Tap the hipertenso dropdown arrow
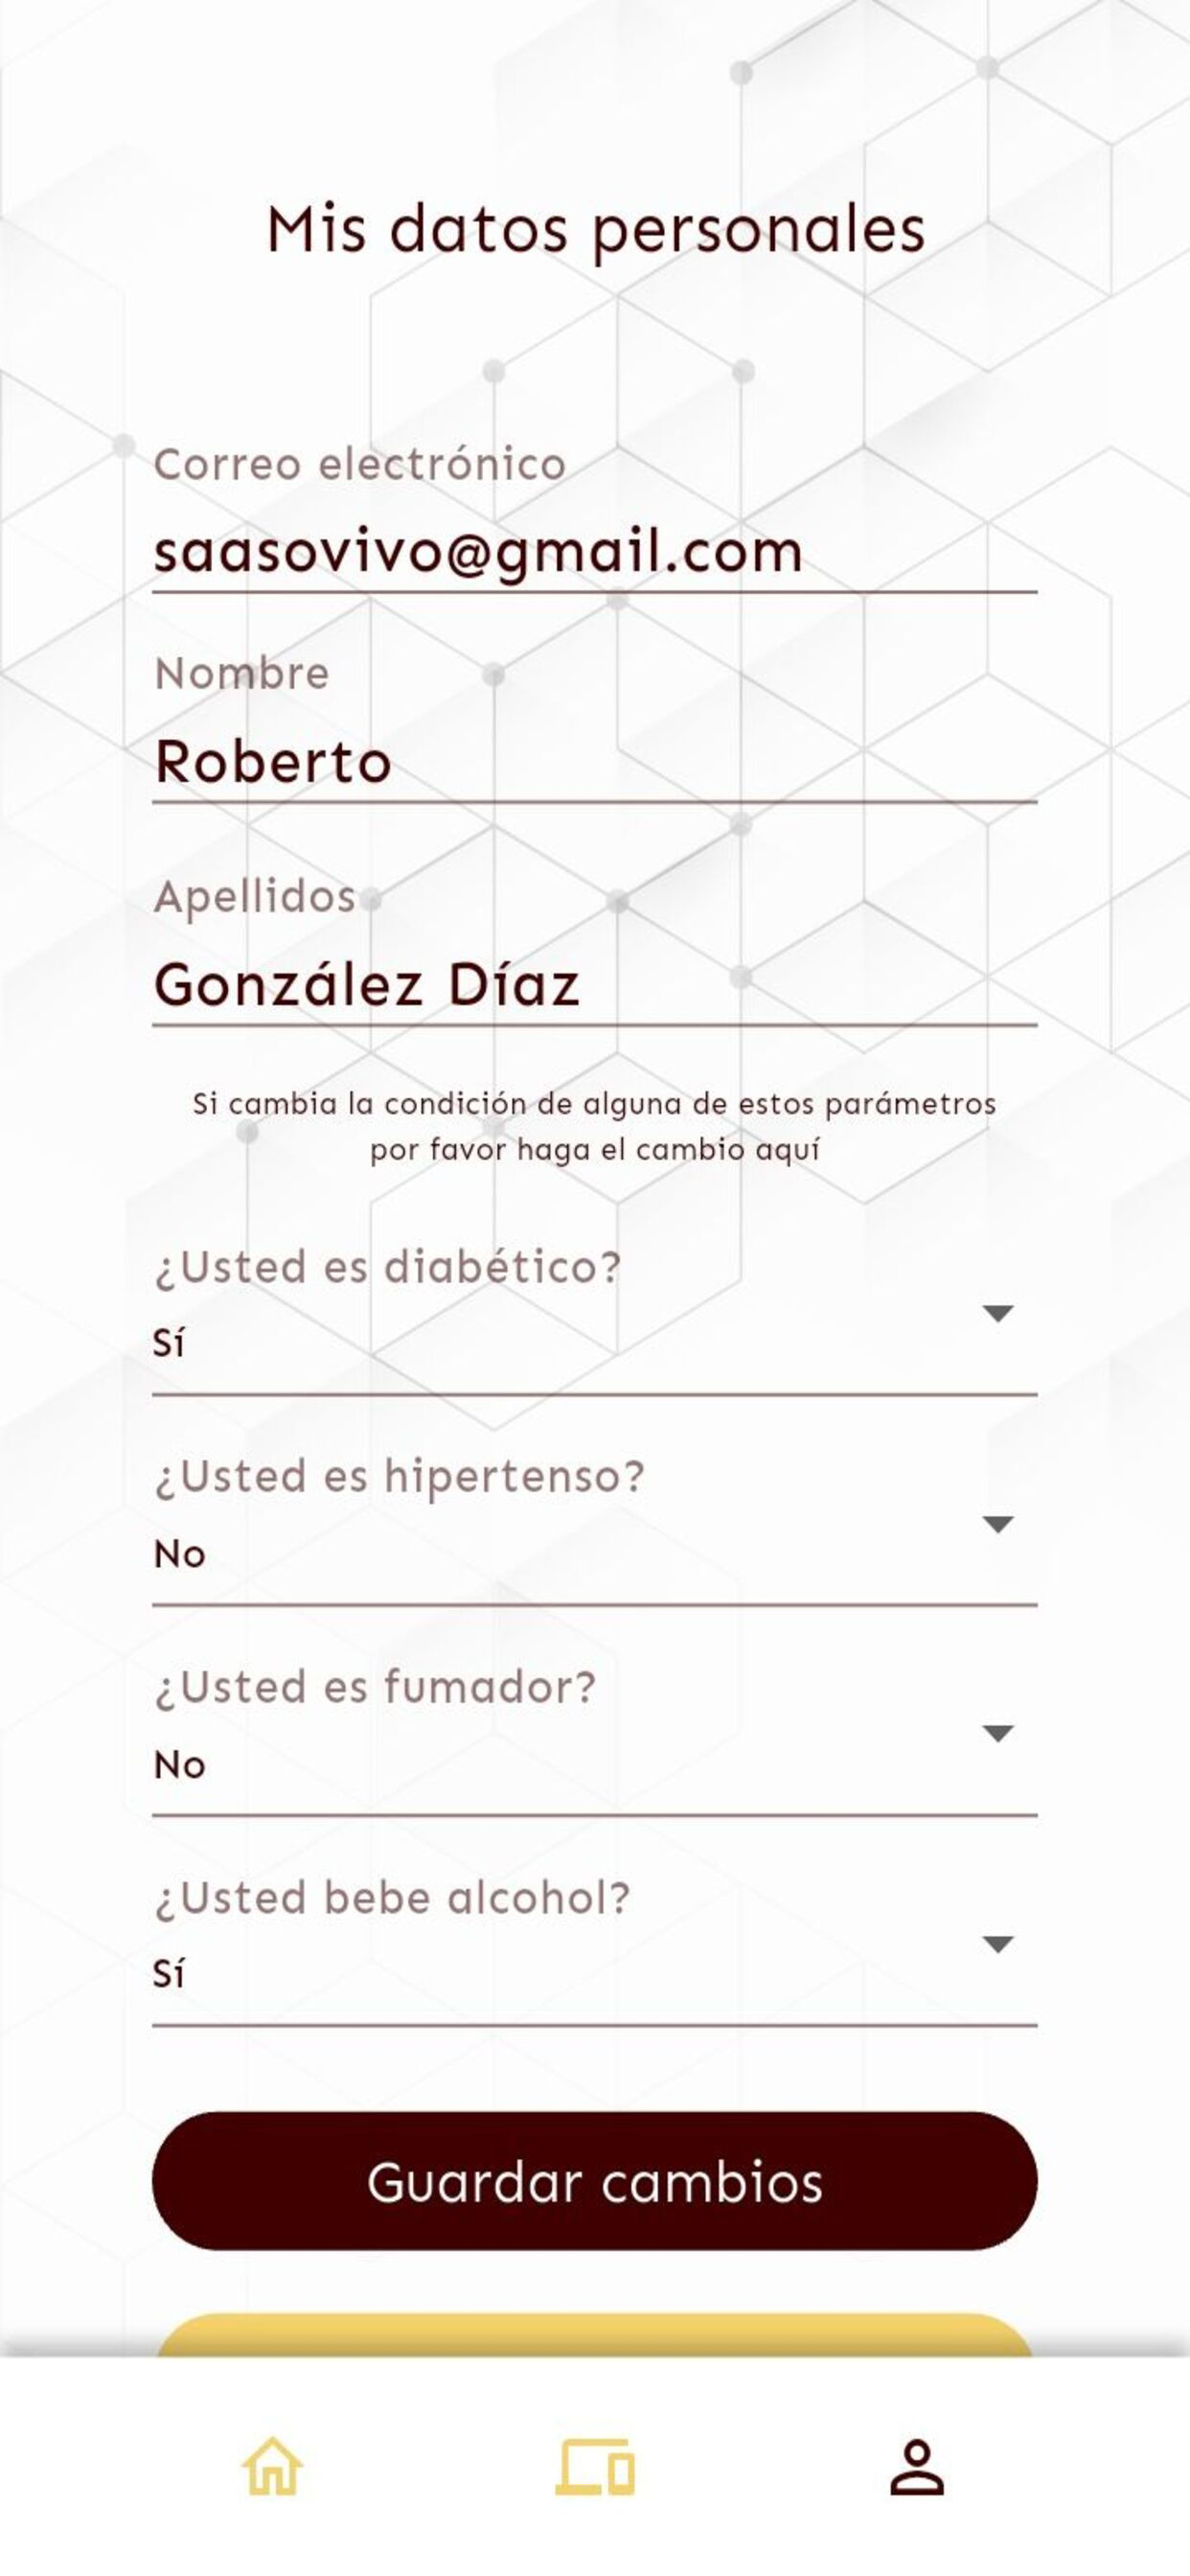This screenshot has height=2576, width=1190. (998, 1524)
